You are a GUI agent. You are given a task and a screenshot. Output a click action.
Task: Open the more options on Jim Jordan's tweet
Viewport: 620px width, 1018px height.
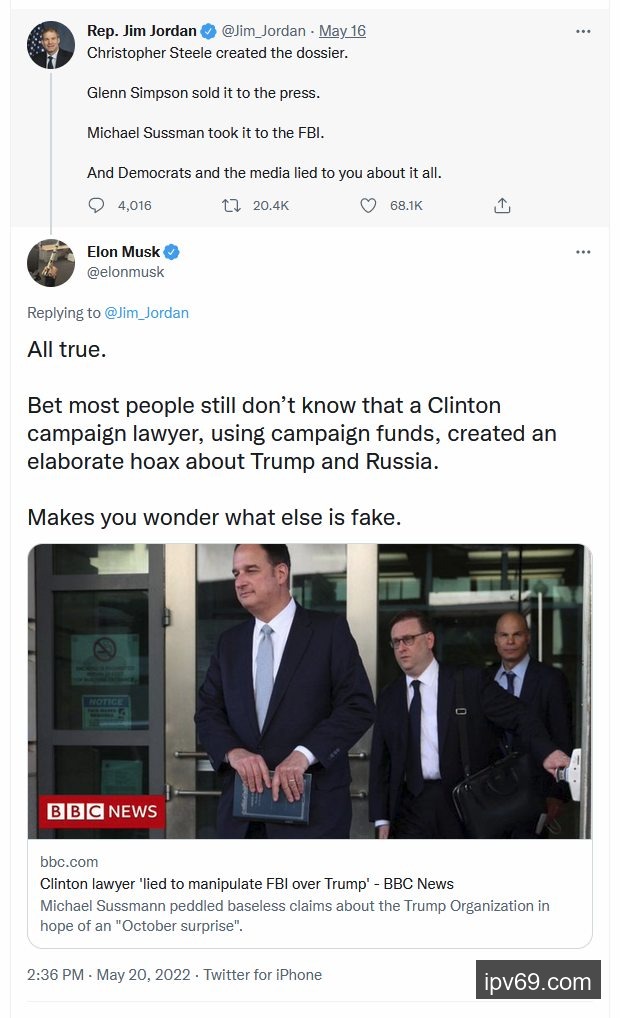(x=583, y=31)
